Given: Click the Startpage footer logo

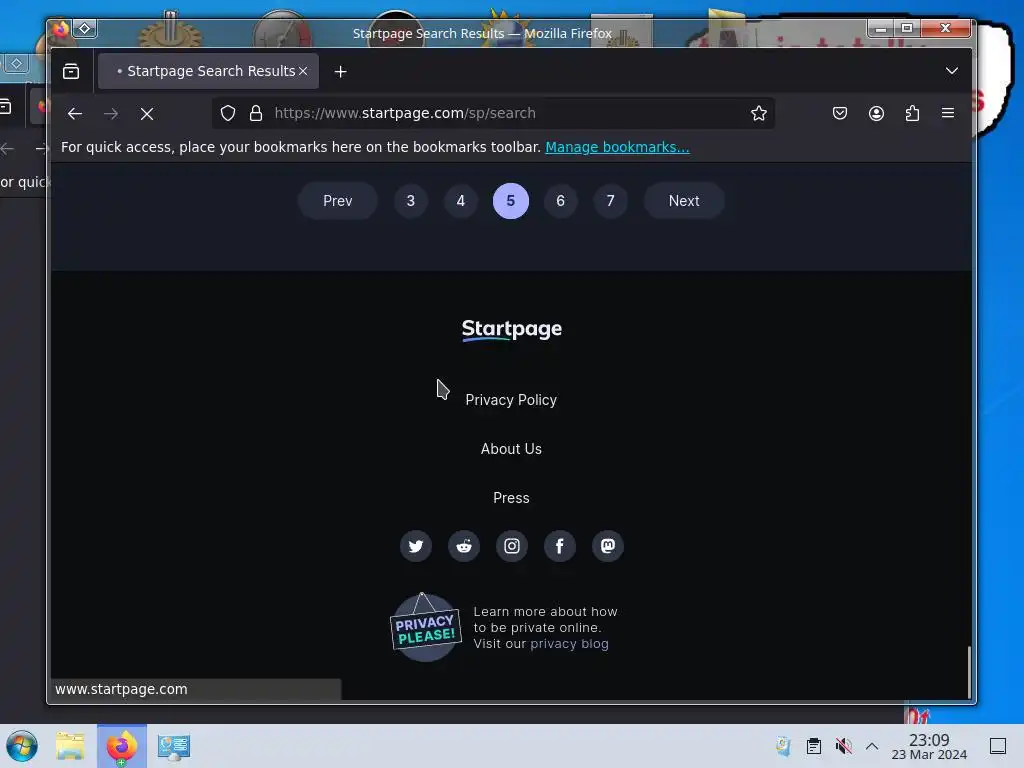Looking at the screenshot, I should pos(512,330).
